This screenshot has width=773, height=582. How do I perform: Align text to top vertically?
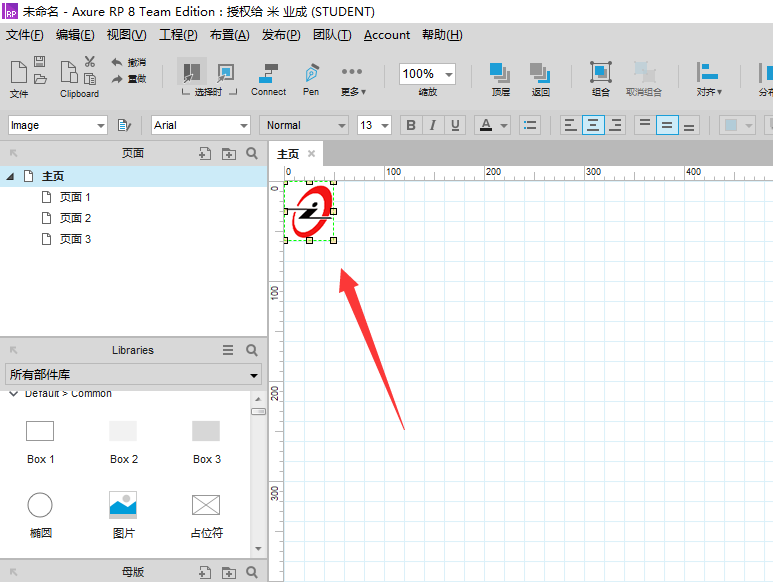[x=645, y=125]
